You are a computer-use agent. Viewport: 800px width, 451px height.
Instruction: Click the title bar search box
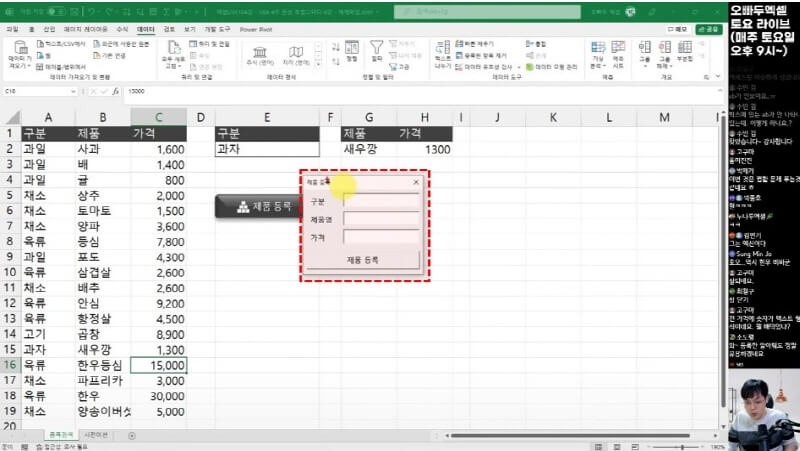487,12
